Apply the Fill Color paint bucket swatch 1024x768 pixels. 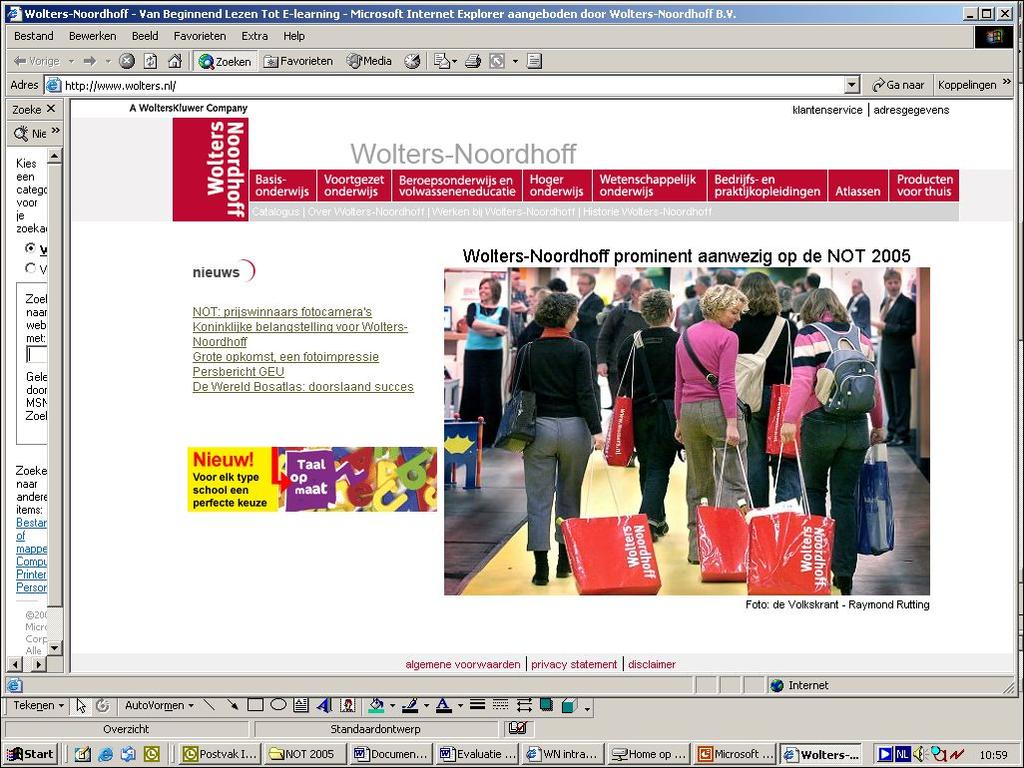coord(377,705)
